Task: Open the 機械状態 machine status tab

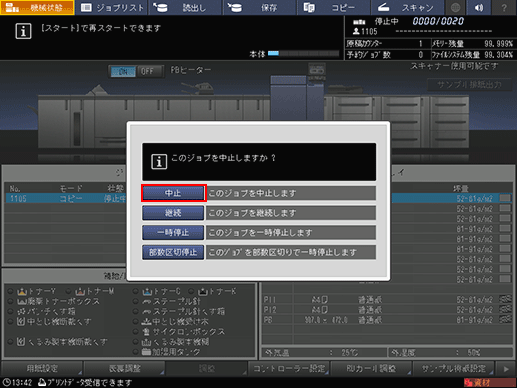Action: 37,7
